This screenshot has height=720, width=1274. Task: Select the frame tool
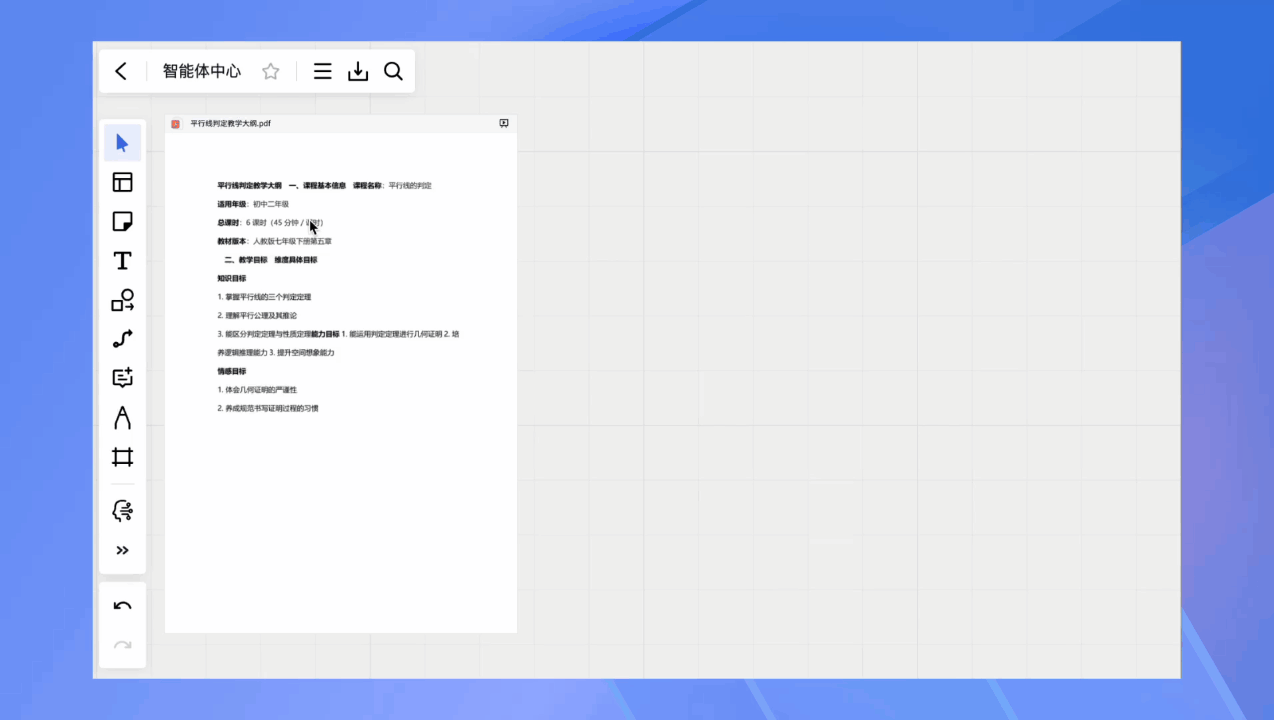(122, 457)
